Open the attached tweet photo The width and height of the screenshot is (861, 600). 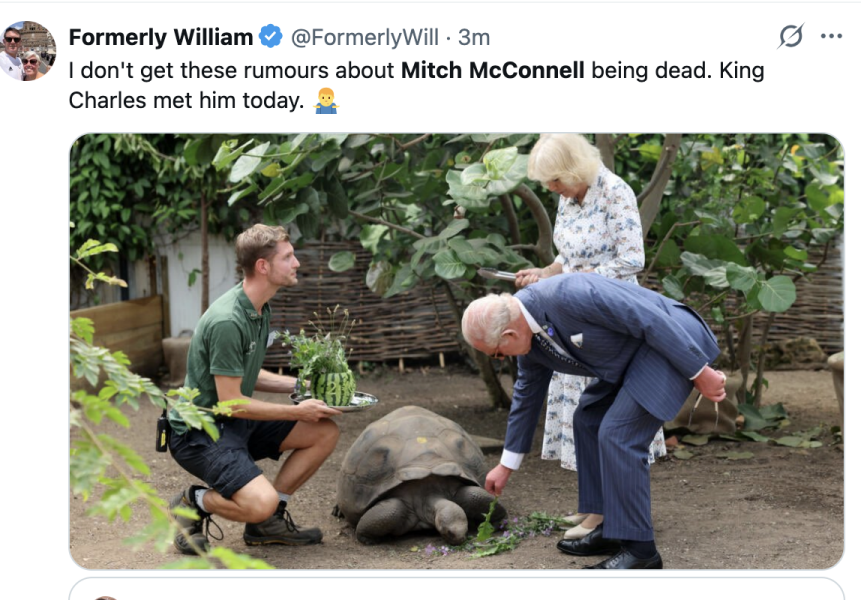[x=456, y=351]
